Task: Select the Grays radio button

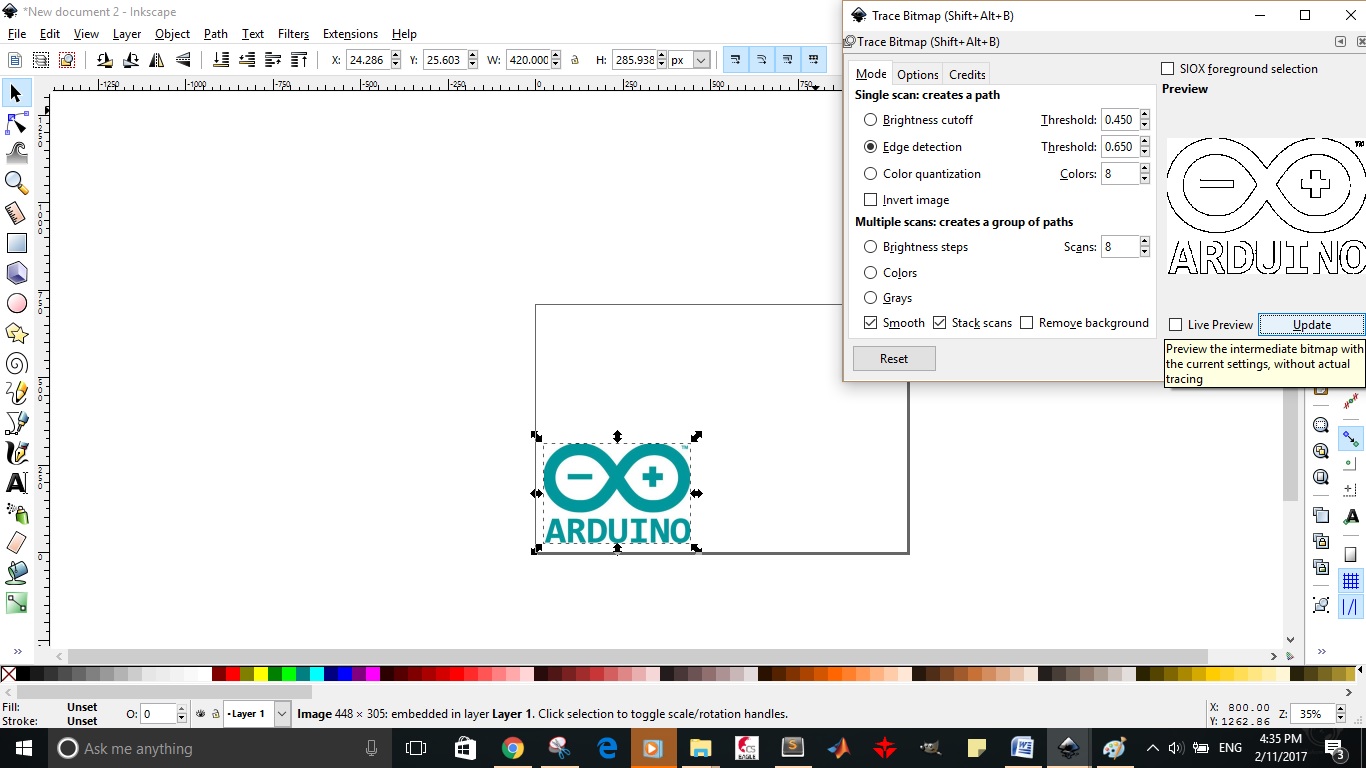Action: (870, 298)
